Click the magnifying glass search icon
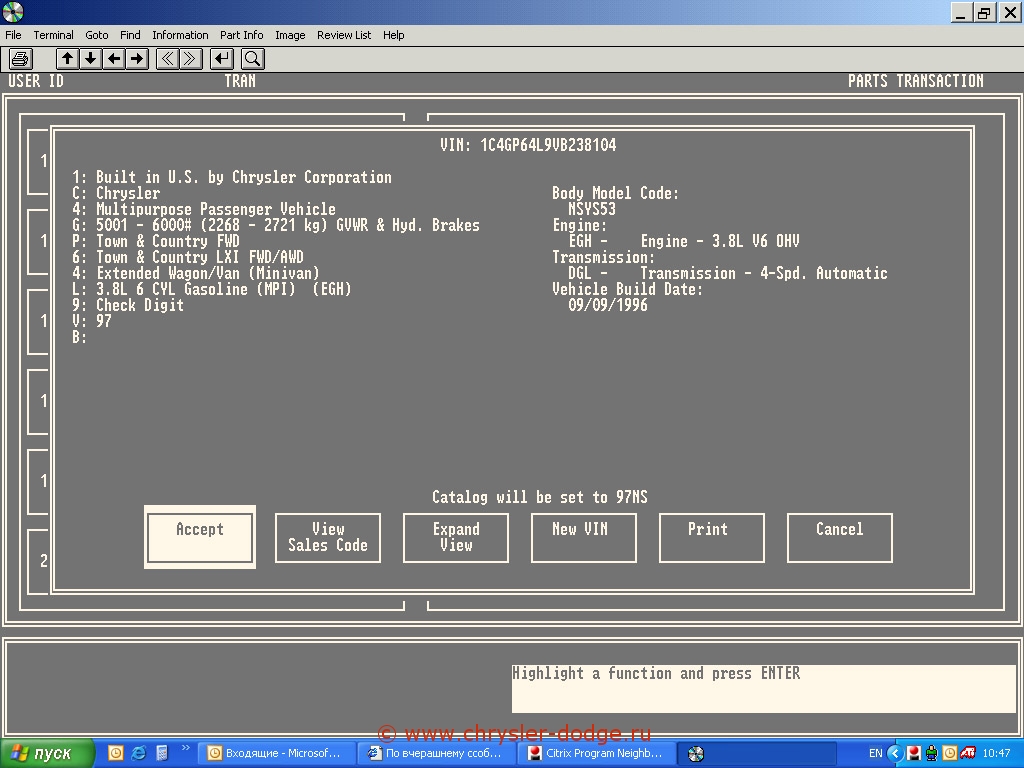1024x768 pixels. pos(253,59)
